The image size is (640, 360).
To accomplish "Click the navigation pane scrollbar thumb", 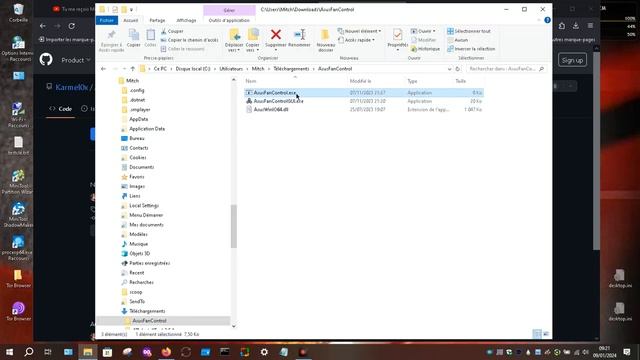I will coord(234,226).
